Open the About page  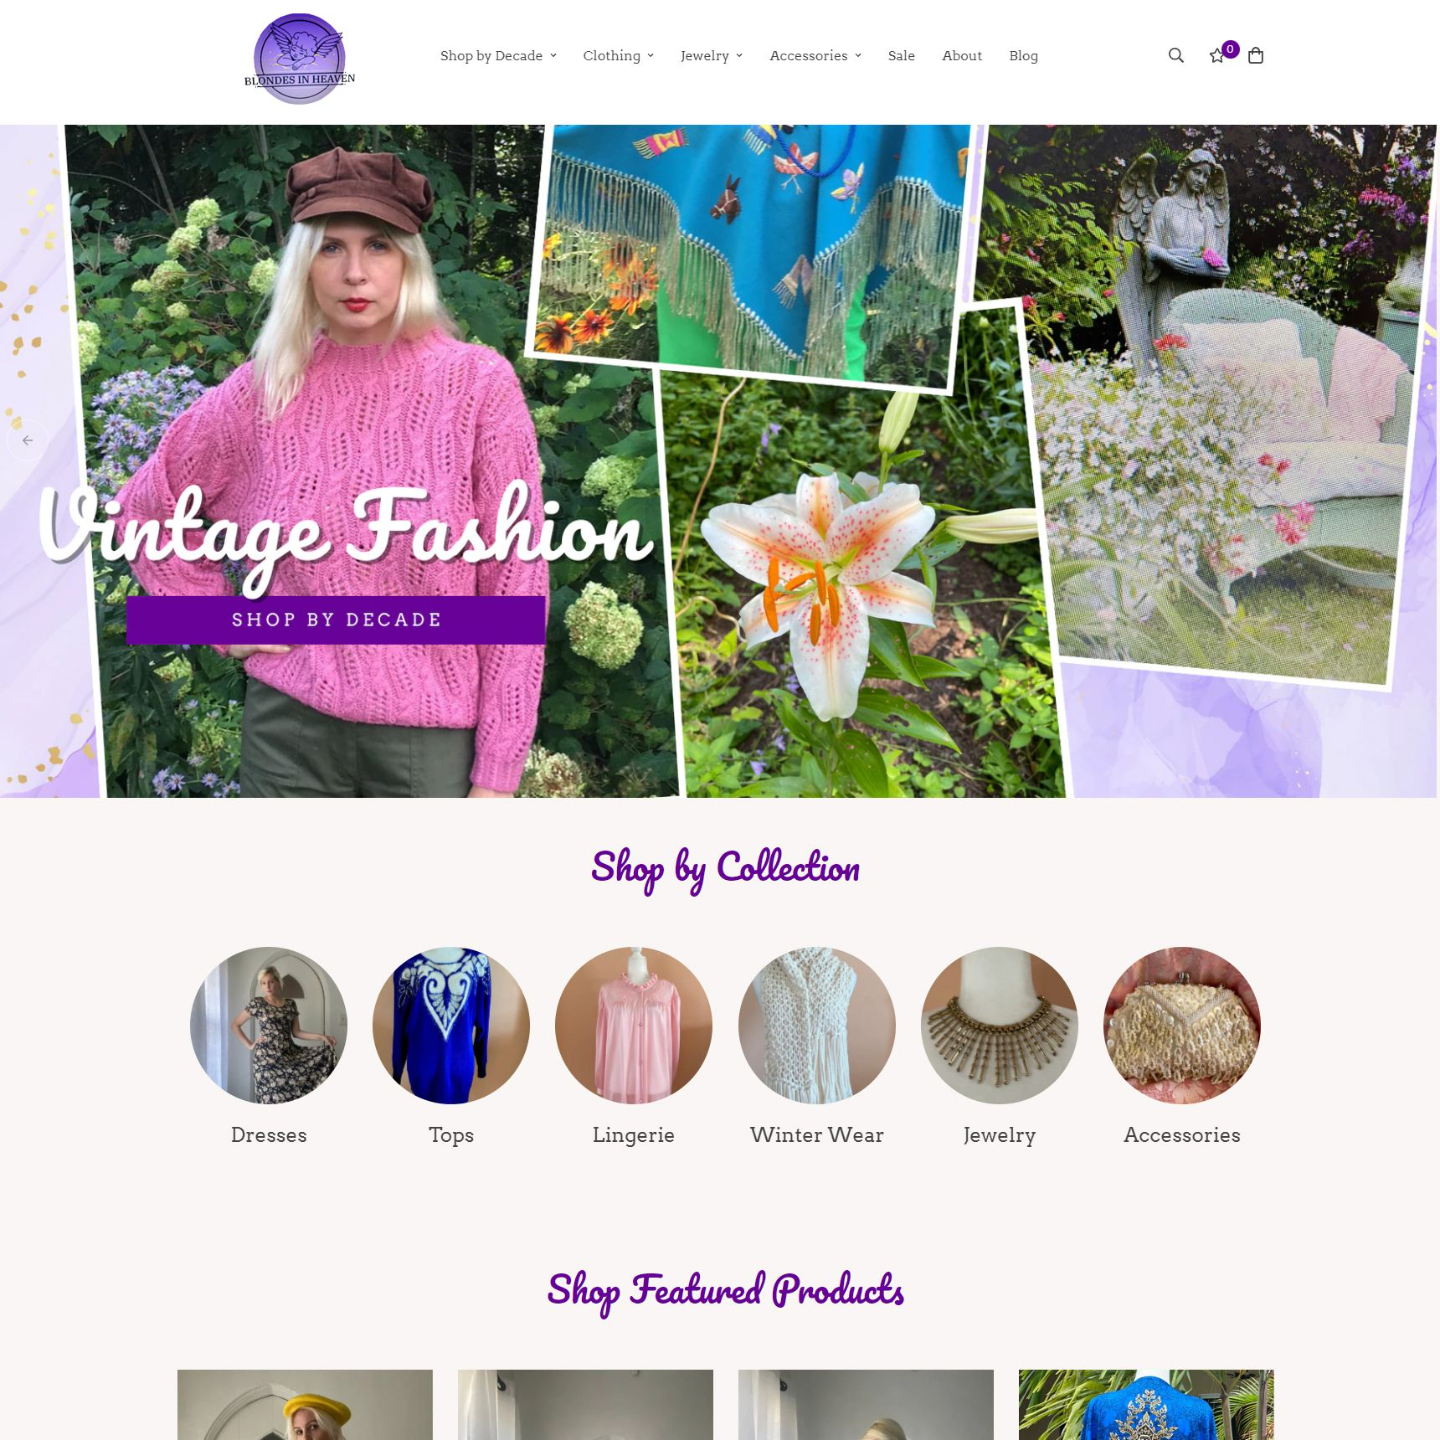[x=962, y=56]
